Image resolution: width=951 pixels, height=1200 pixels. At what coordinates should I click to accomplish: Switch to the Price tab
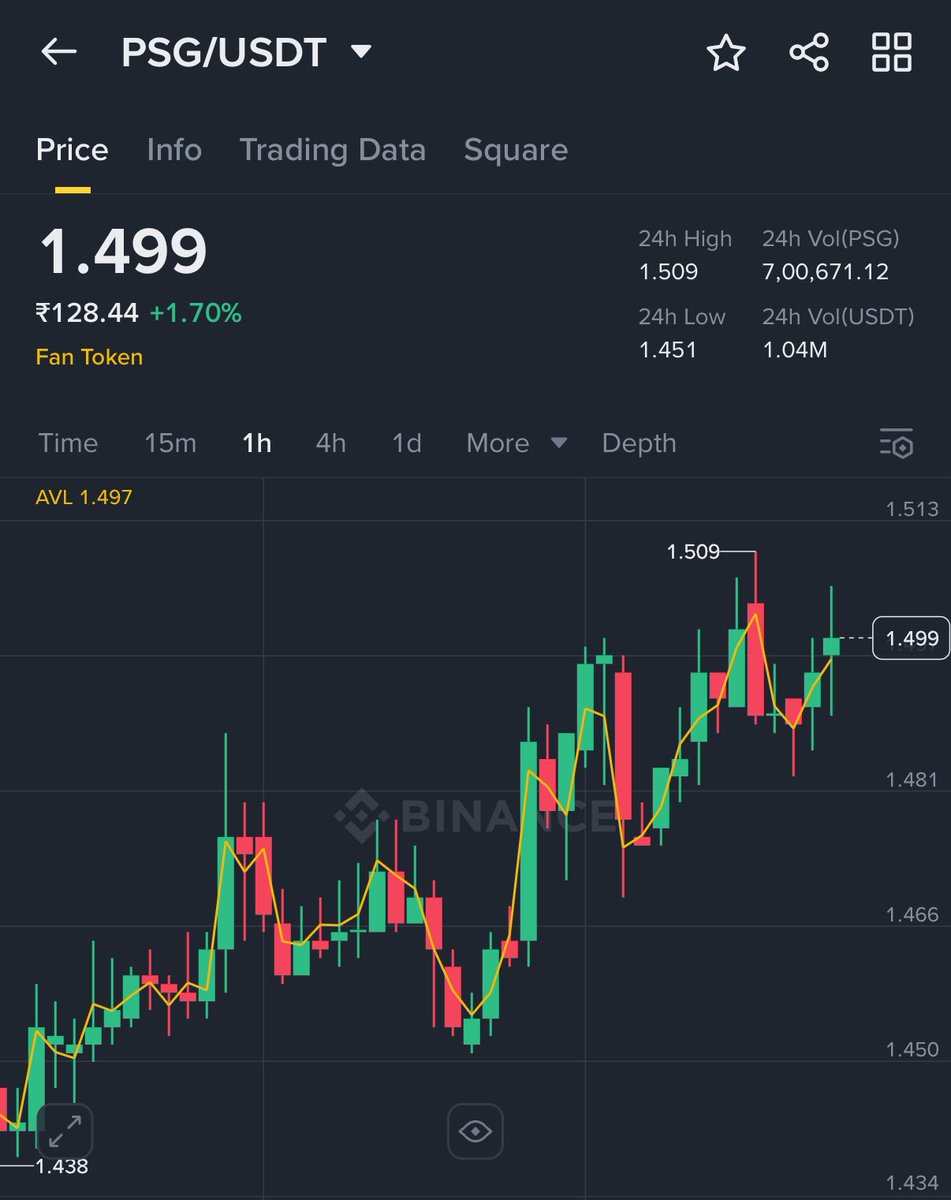pos(72,150)
